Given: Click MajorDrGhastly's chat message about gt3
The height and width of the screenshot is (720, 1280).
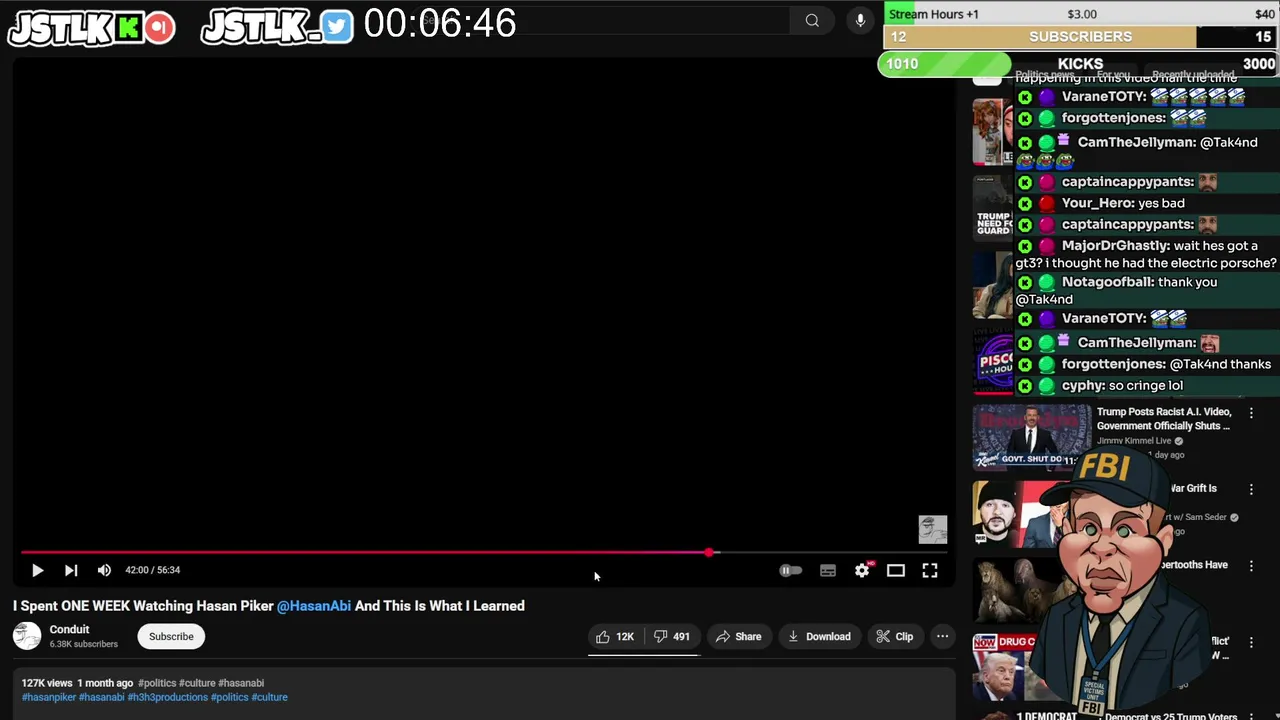Looking at the screenshot, I should pos(1146,254).
